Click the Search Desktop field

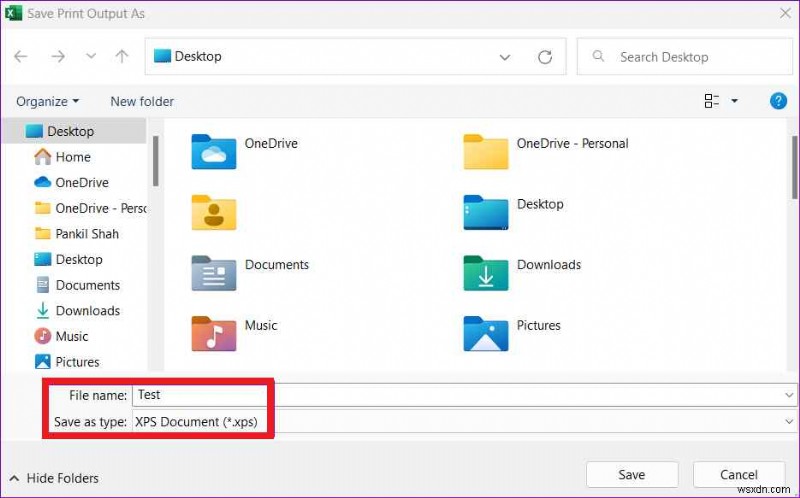click(684, 57)
